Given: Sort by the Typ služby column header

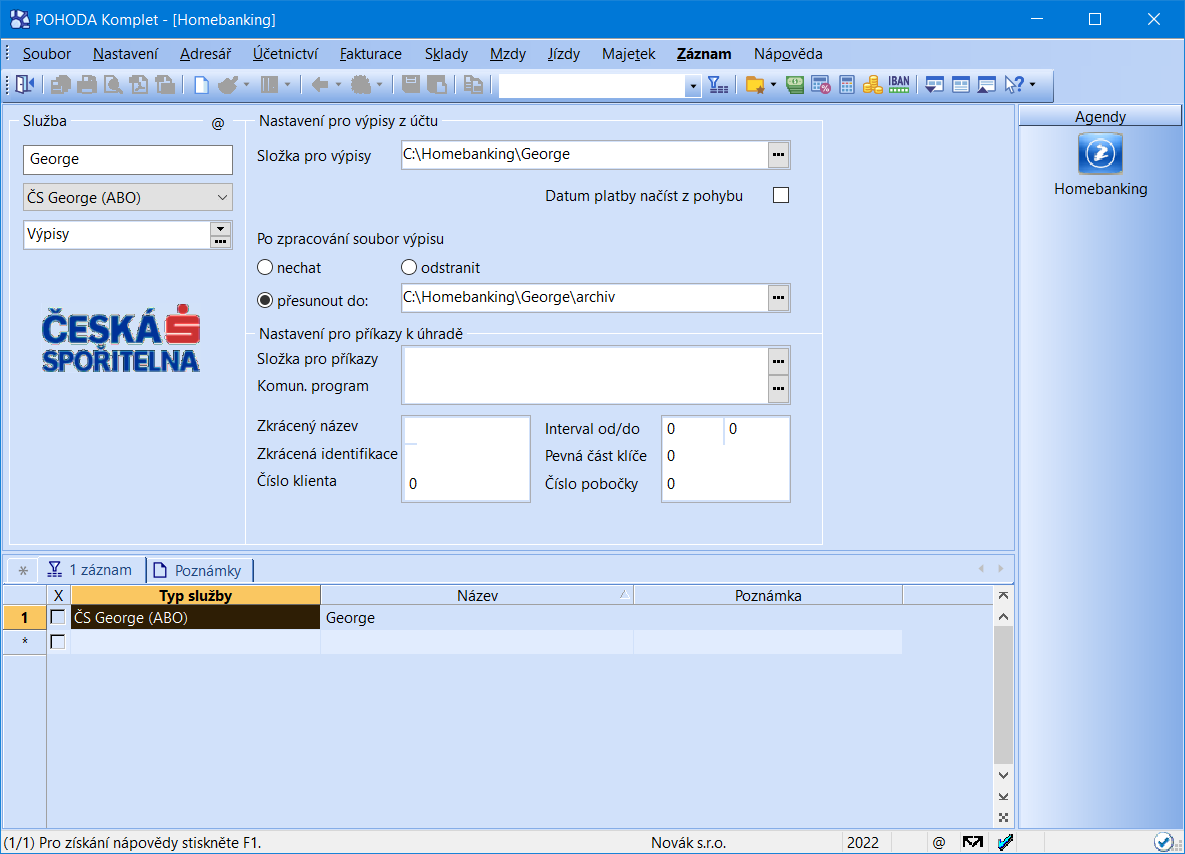Looking at the screenshot, I should (x=195, y=596).
